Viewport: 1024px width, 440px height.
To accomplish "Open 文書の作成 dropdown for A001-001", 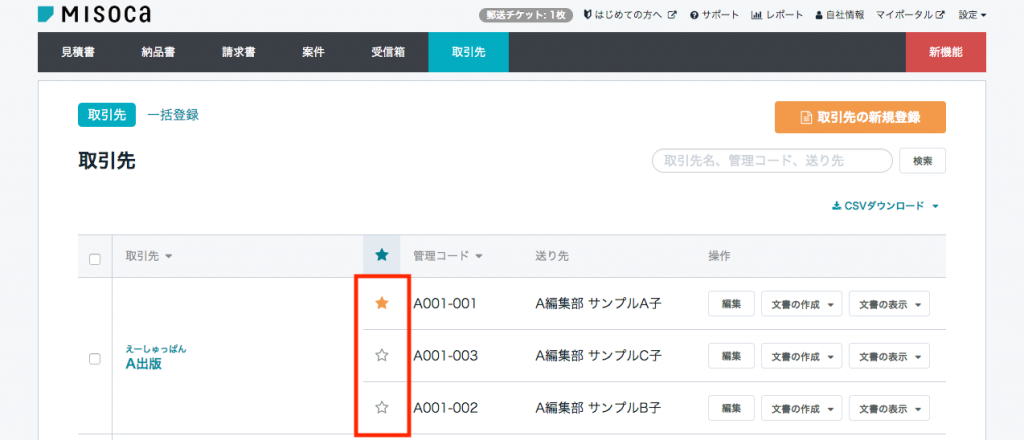I will (x=802, y=304).
